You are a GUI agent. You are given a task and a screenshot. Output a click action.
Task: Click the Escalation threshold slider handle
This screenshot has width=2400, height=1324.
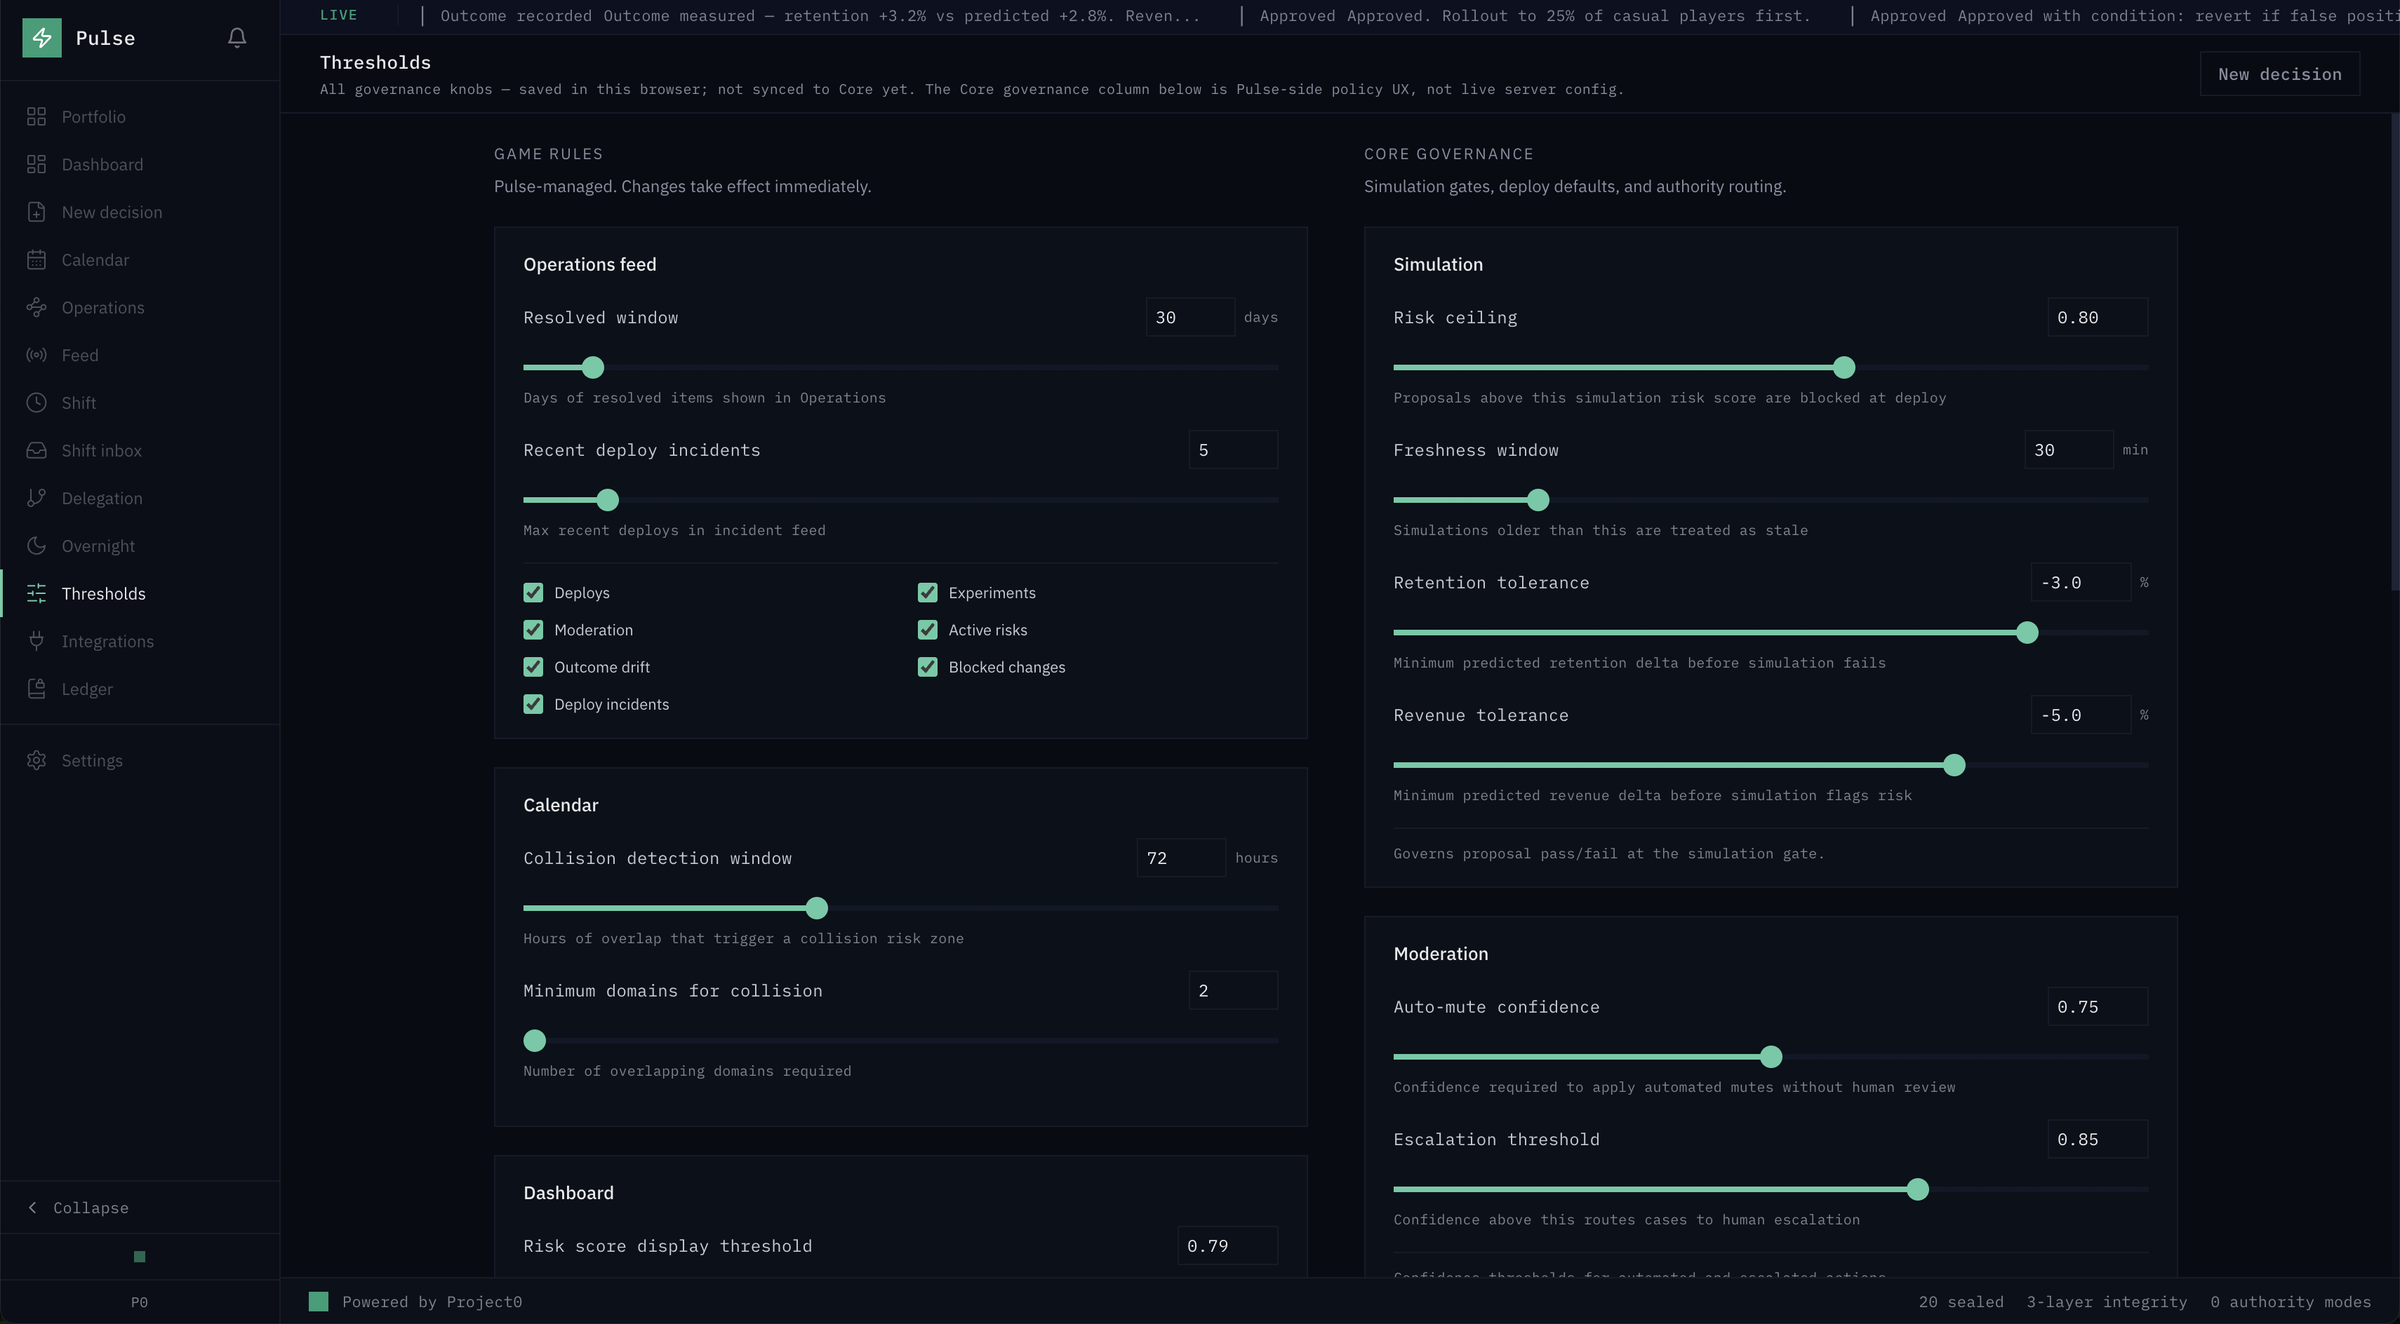click(1917, 1189)
